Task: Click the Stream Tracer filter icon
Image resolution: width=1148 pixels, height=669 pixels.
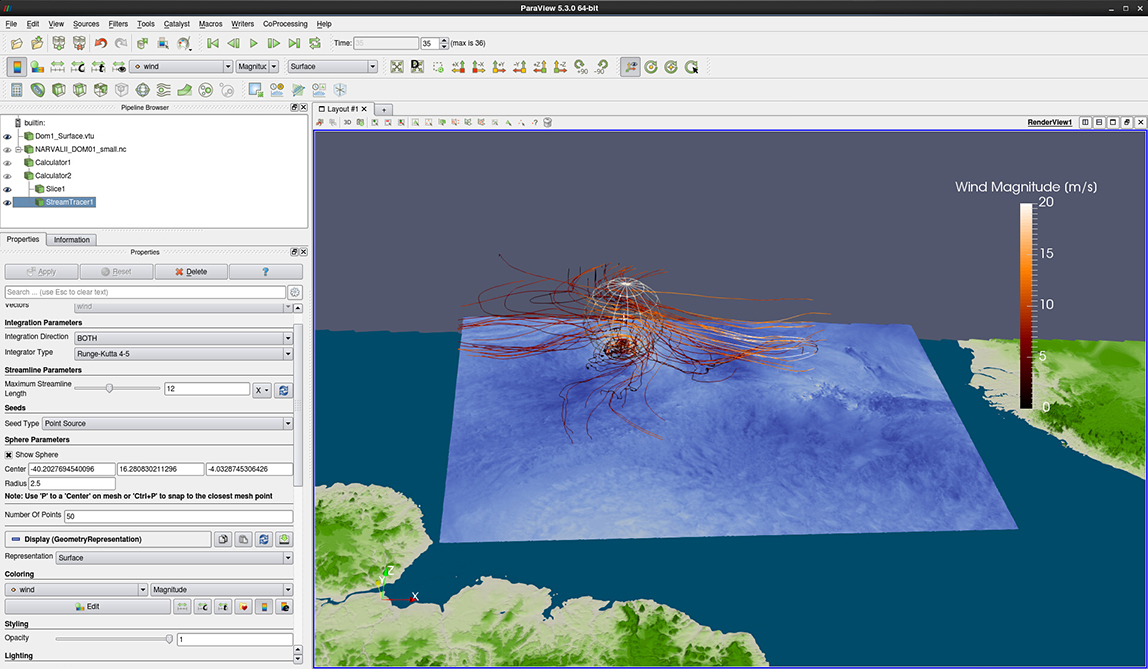Action: coord(164,90)
